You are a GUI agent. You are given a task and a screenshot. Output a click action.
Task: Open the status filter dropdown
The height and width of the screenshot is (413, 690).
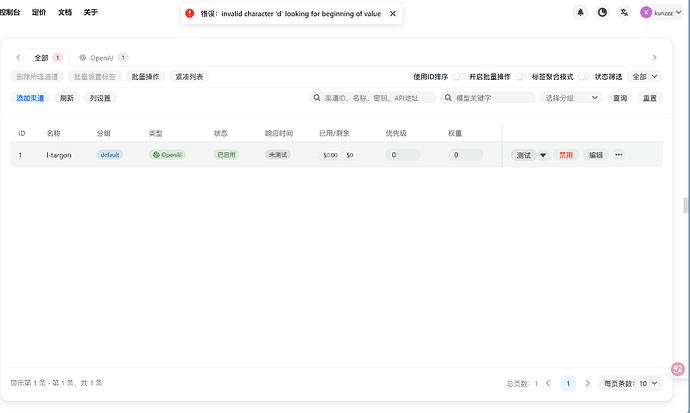(x=645, y=77)
